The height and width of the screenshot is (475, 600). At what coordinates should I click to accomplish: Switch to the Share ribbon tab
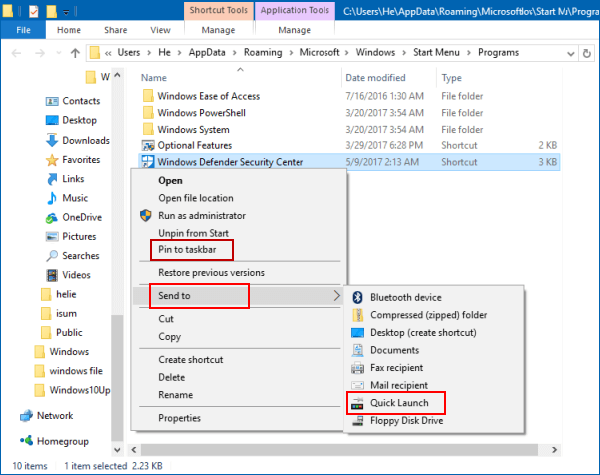click(x=116, y=30)
